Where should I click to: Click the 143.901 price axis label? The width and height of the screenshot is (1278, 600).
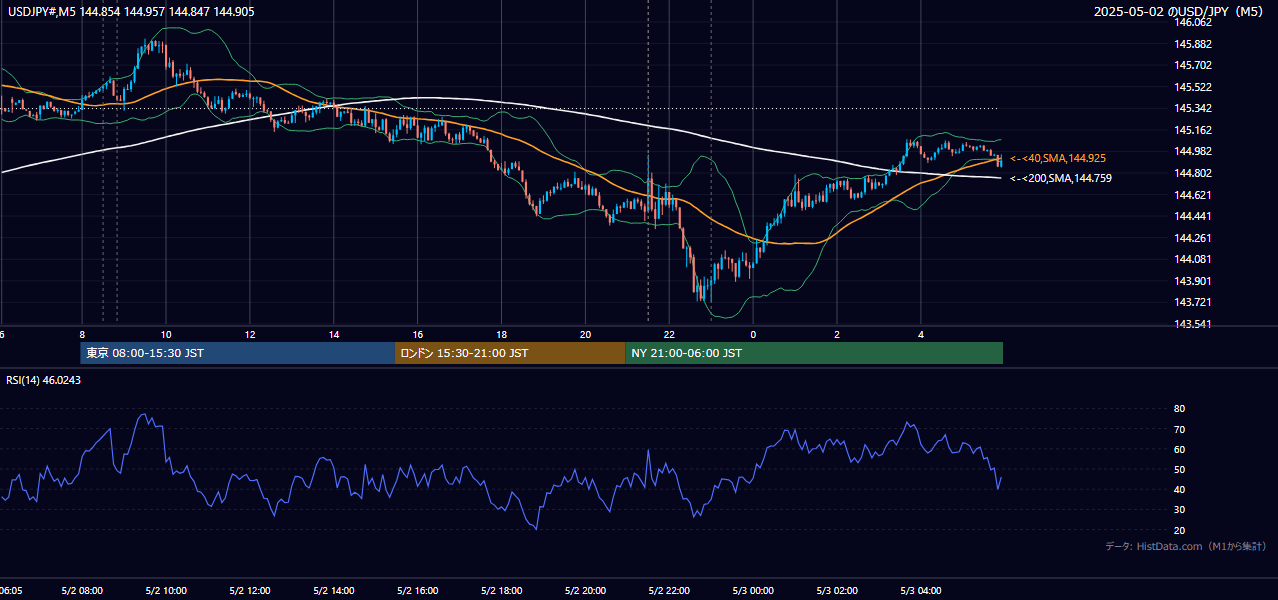[1192, 281]
